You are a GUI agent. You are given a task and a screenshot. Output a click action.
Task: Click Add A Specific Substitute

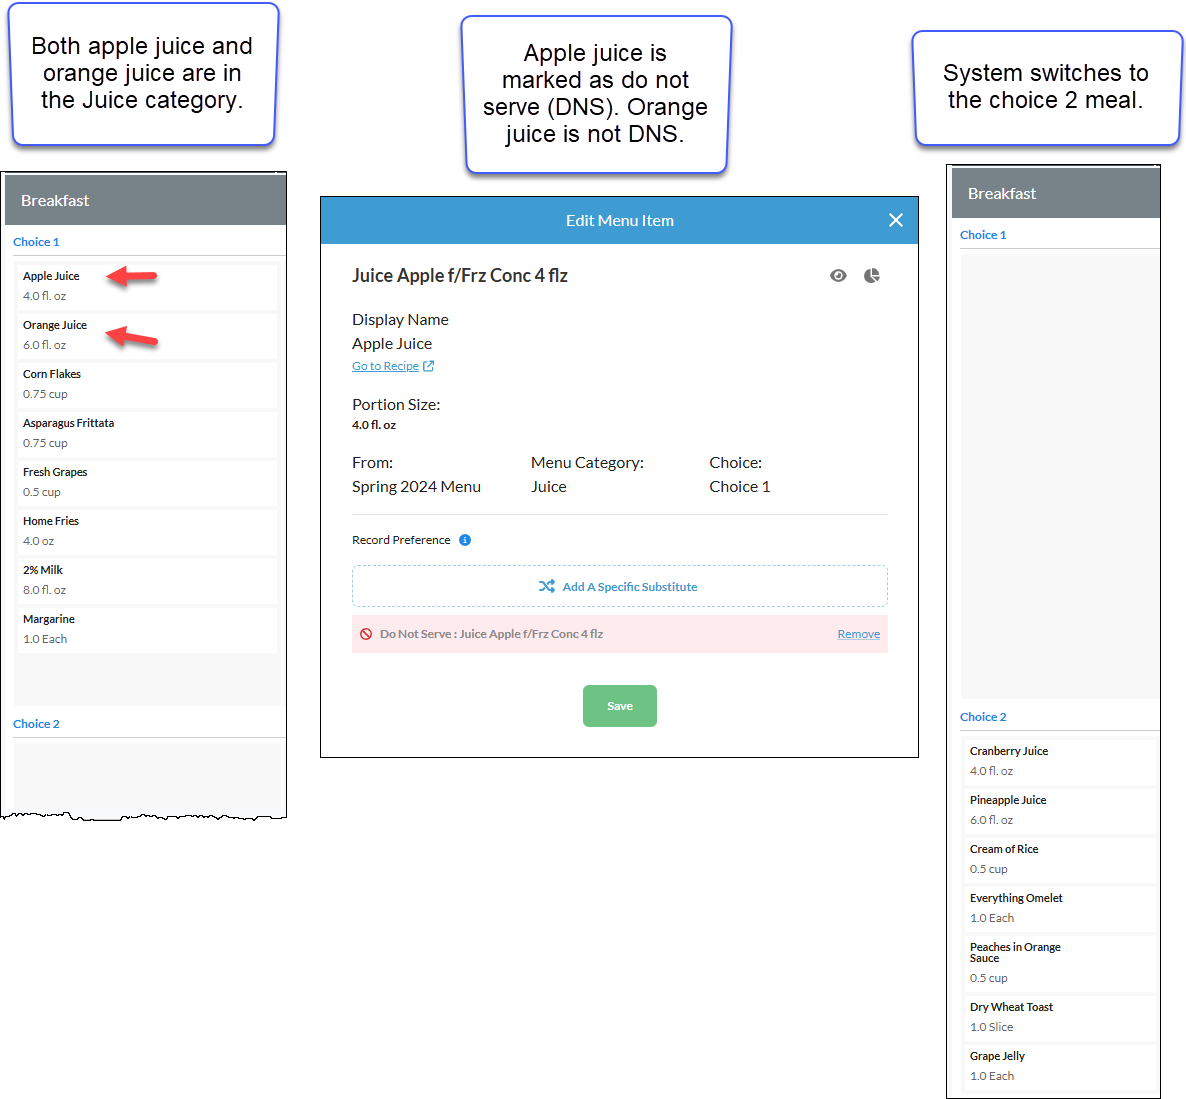[619, 586]
